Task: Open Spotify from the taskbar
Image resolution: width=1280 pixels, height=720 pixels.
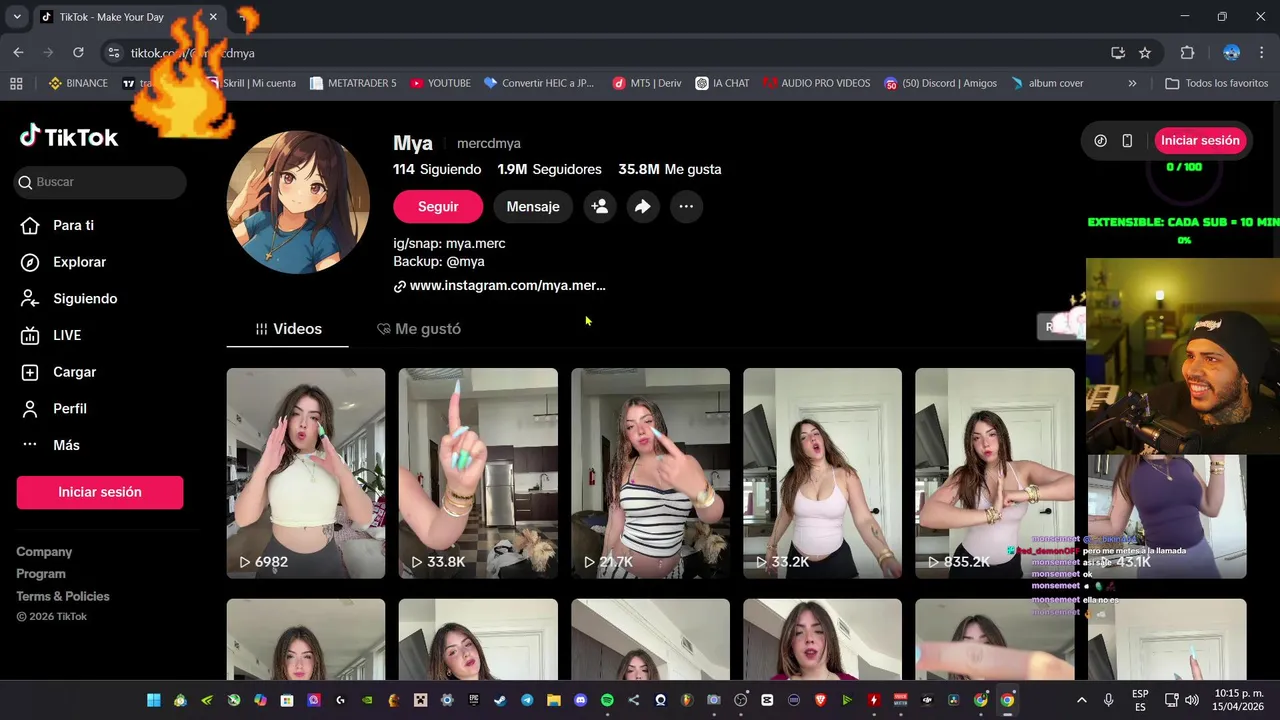Action: click(607, 700)
